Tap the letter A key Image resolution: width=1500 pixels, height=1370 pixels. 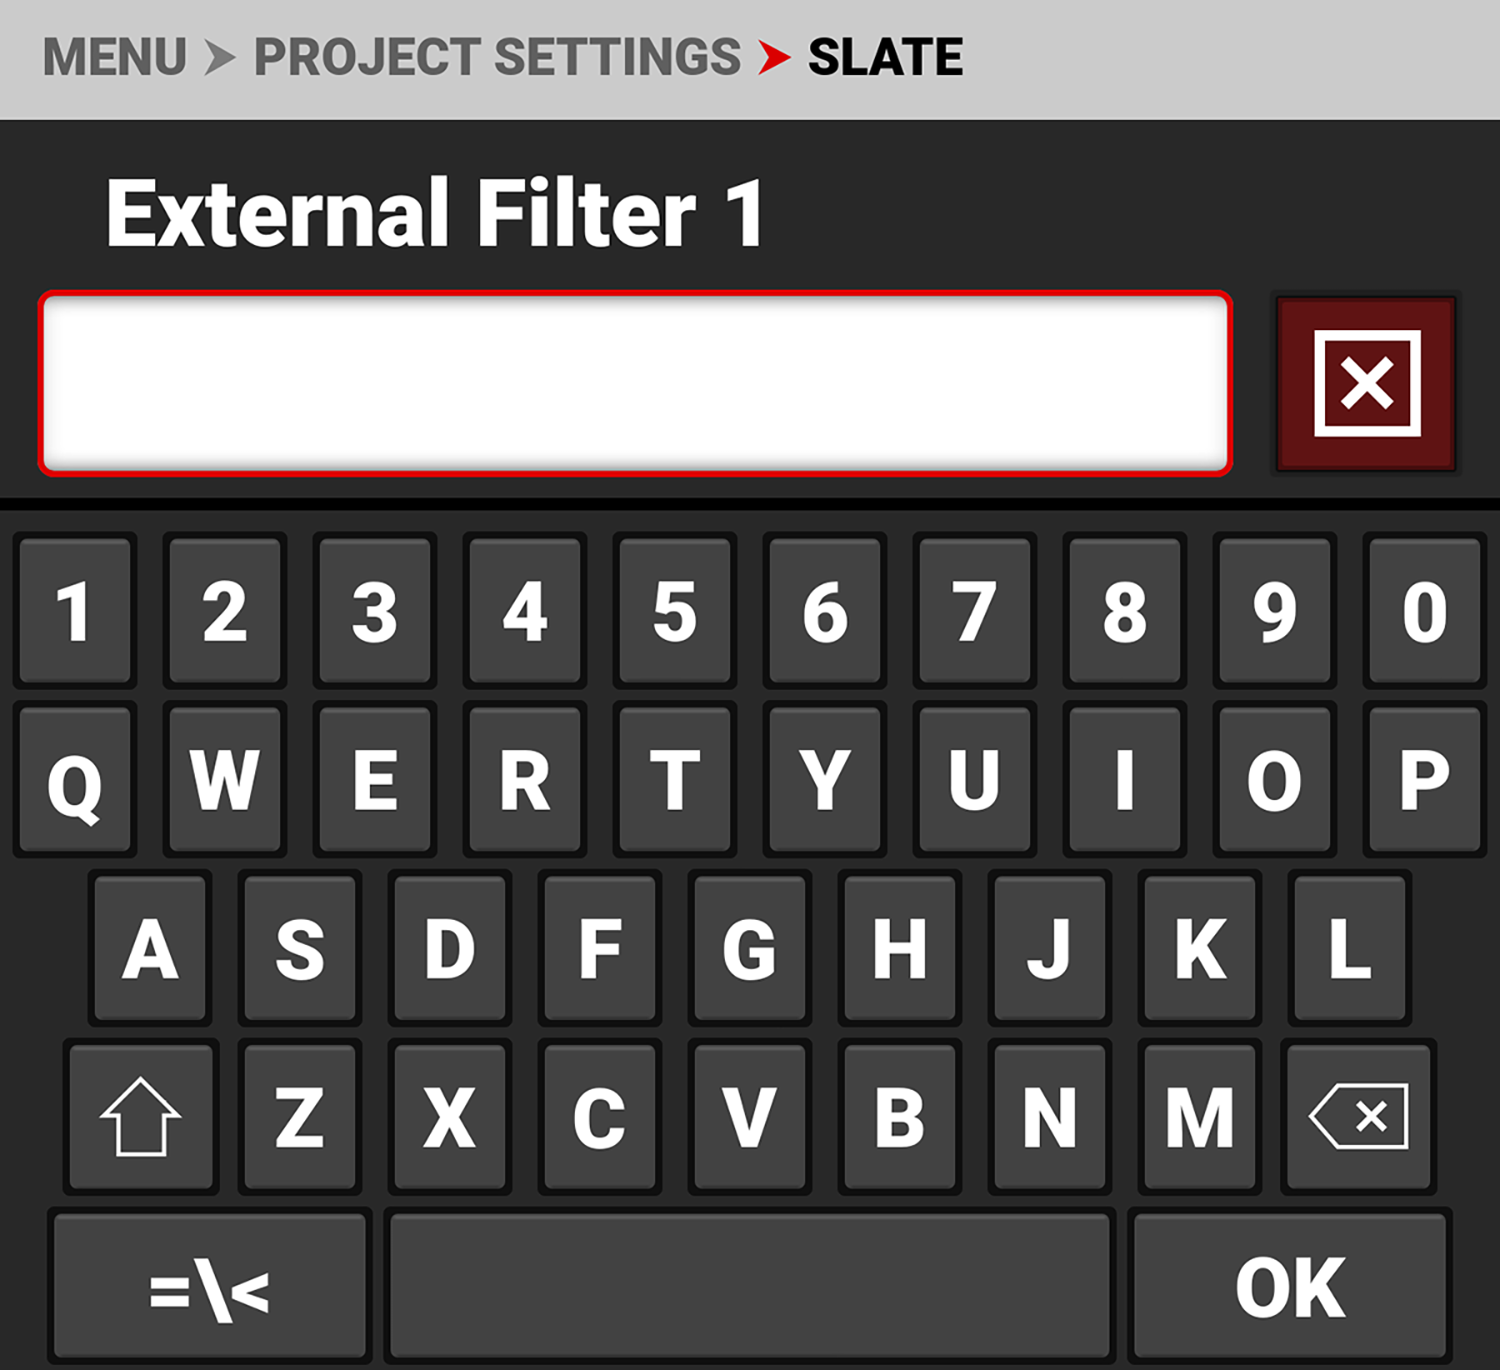(150, 948)
